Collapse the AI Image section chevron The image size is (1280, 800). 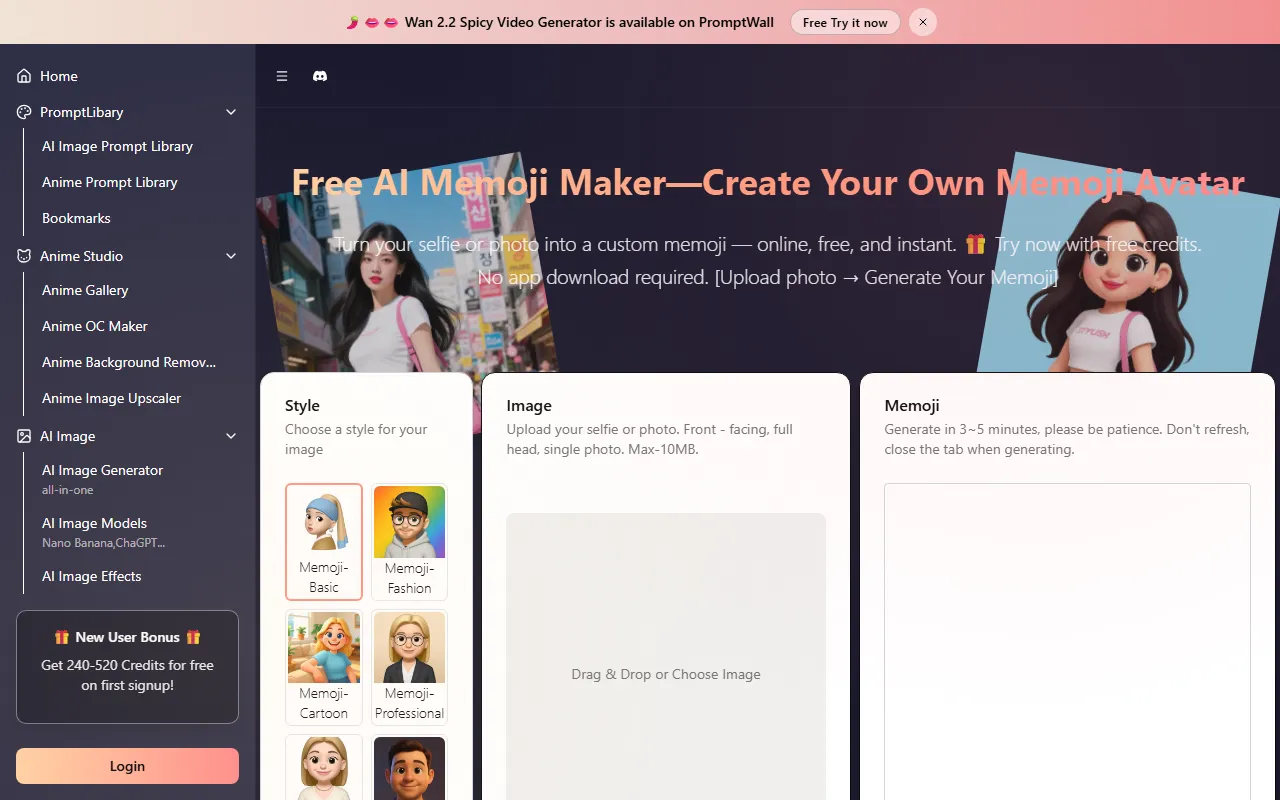231,436
